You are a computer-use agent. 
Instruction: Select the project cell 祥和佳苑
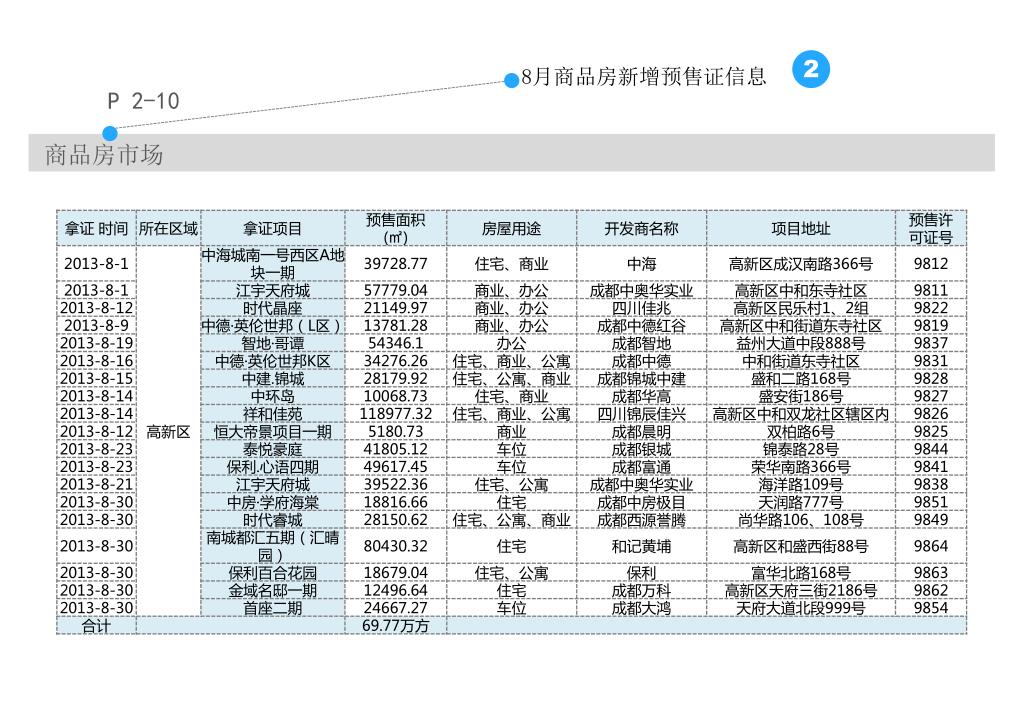click(x=272, y=414)
